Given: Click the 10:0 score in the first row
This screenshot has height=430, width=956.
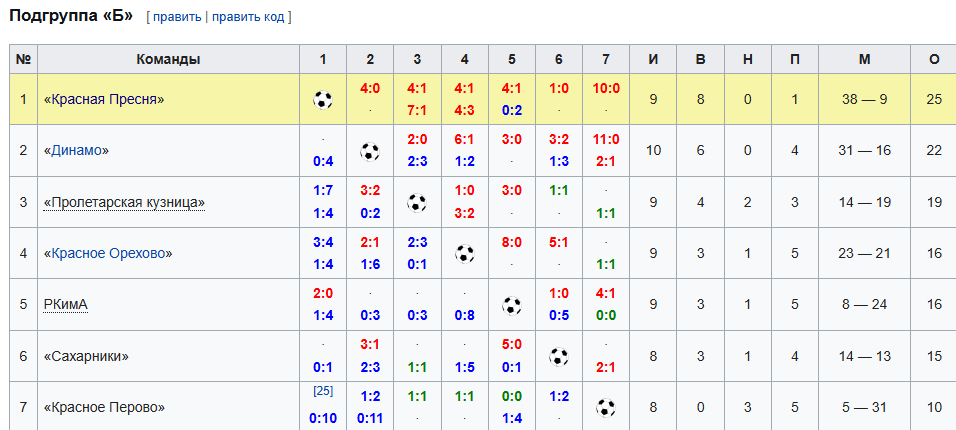Looking at the screenshot, I should tap(605, 88).
